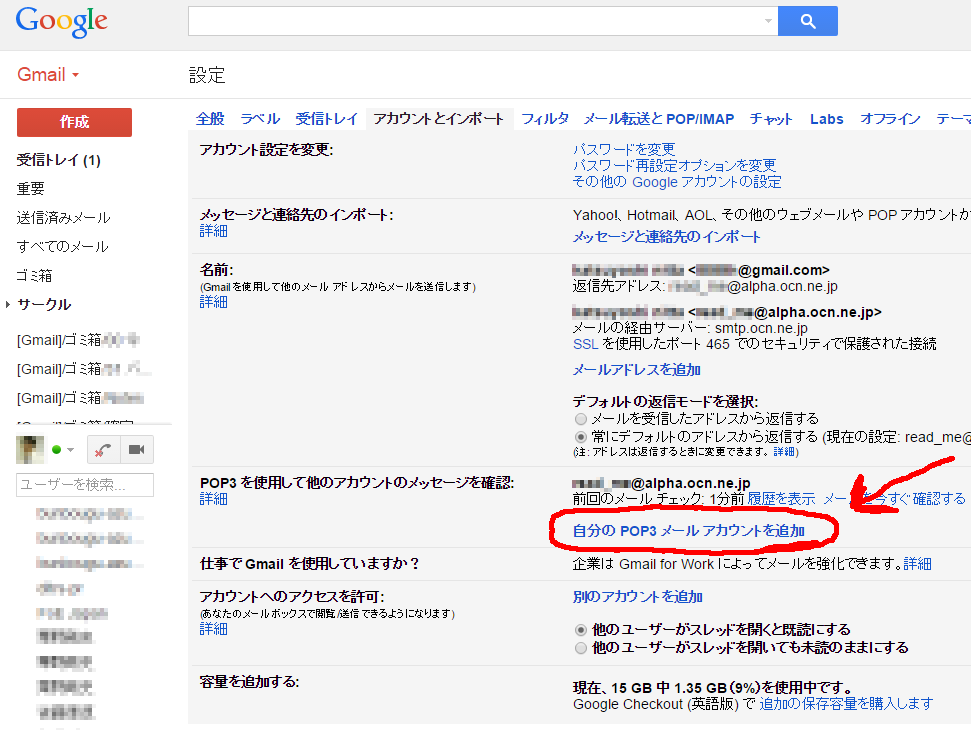Select 常にデフォルトのアドレスから返信する radio

pos(580,437)
